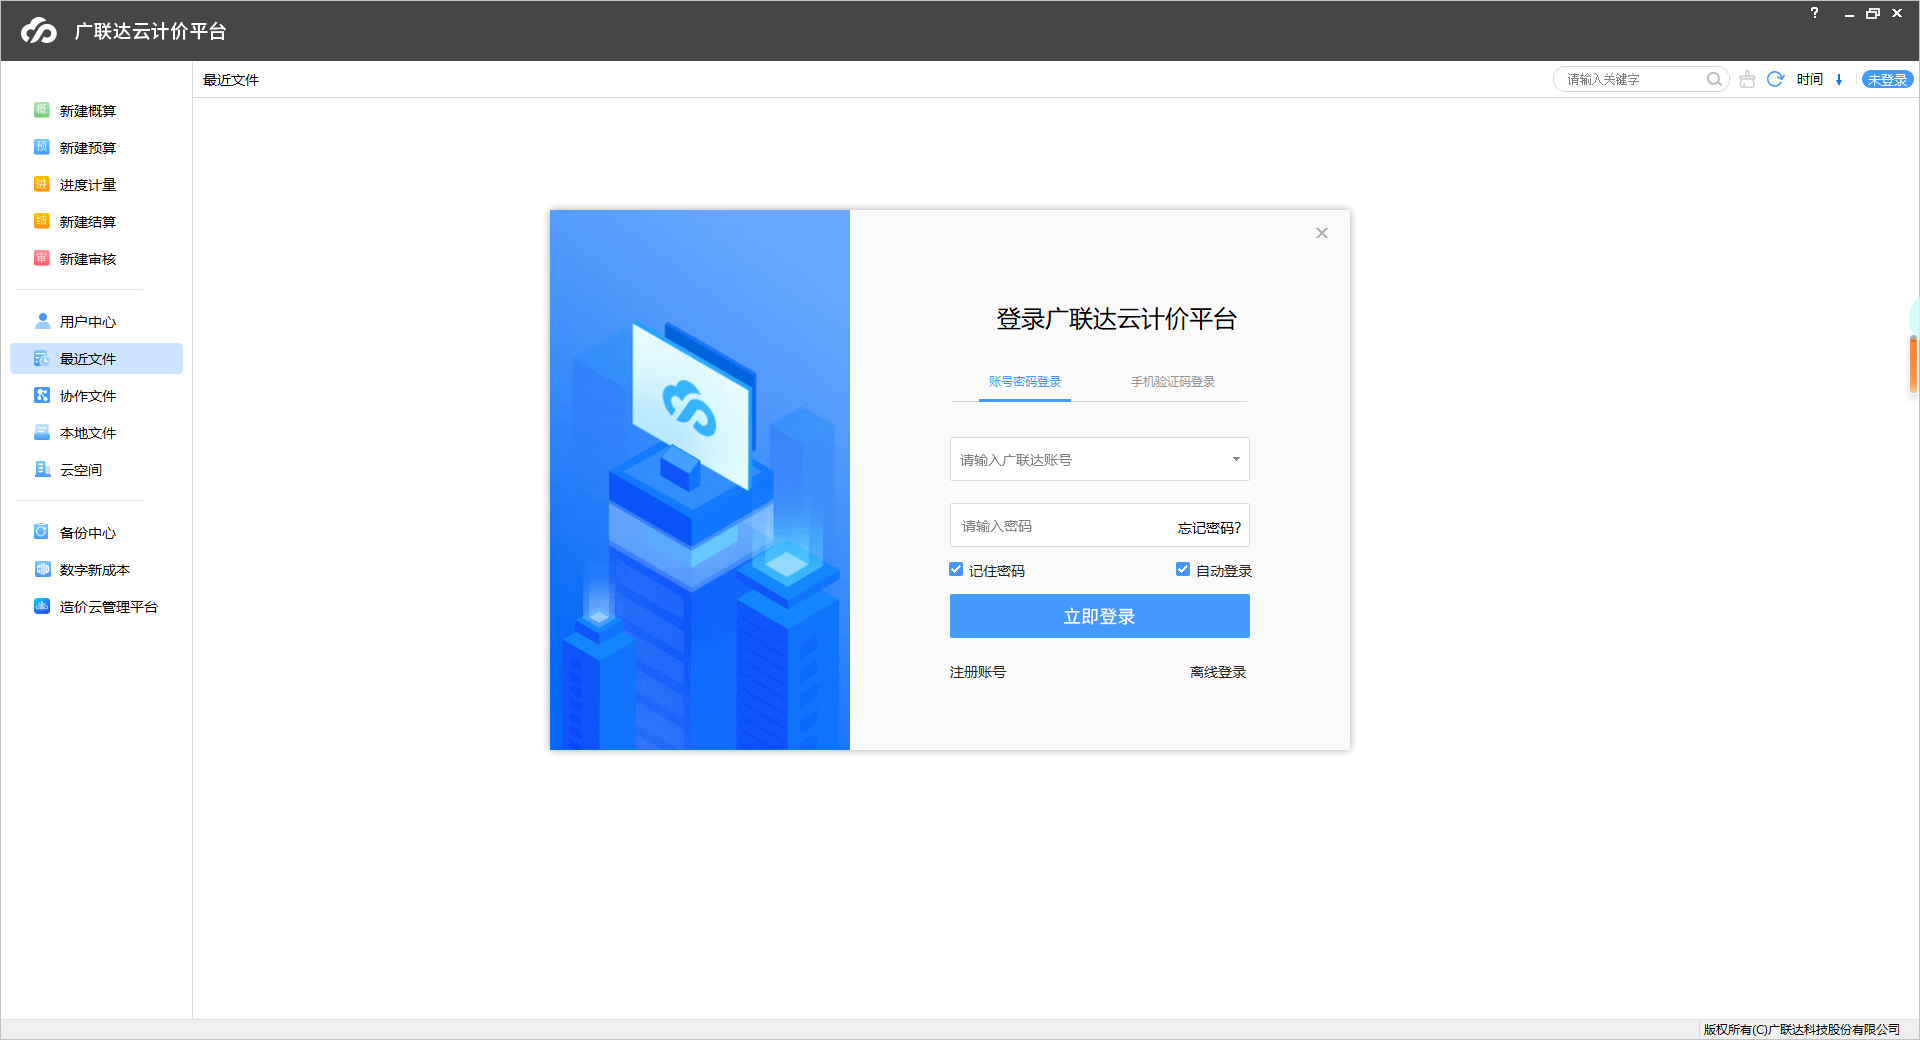Image resolution: width=1920 pixels, height=1040 pixels.
Task: Expand the Glodon account dropdown
Action: pyautogui.click(x=1234, y=459)
